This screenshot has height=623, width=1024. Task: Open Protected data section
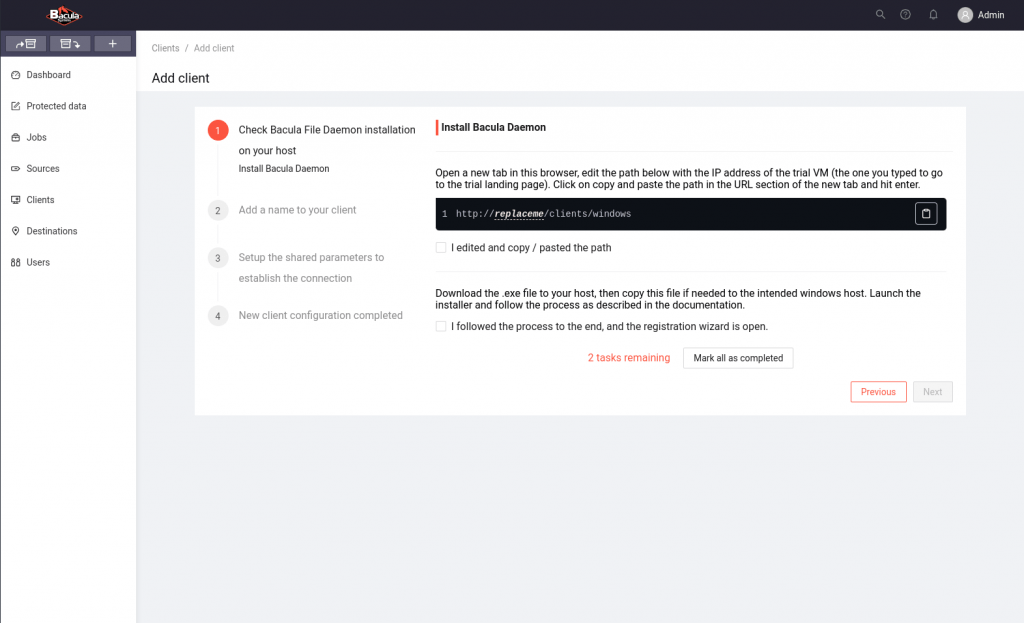click(56, 106)
